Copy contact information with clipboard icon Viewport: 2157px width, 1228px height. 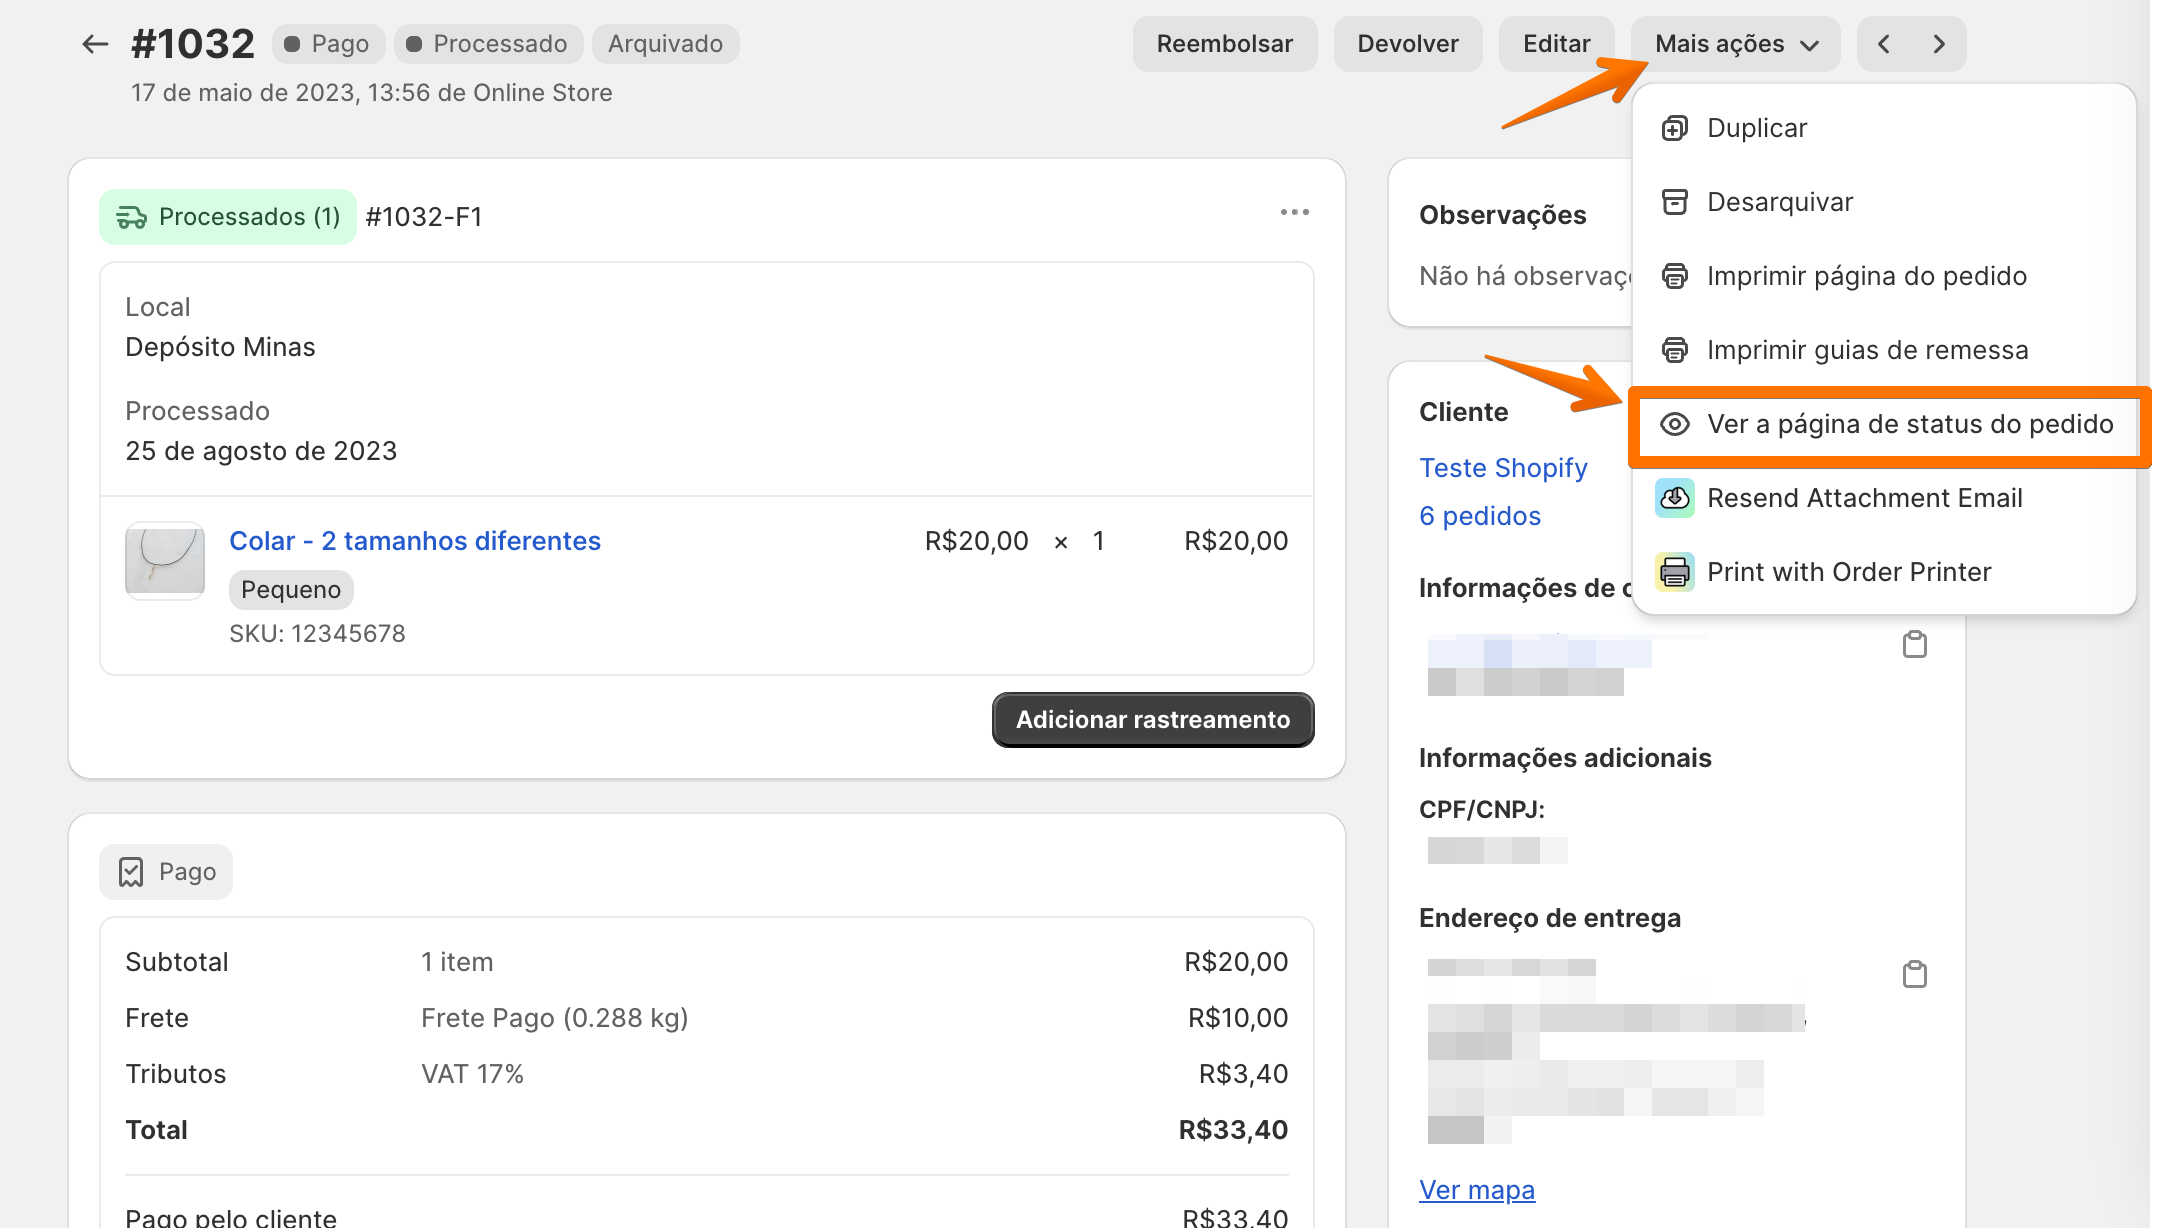(x=1914, y=645)
